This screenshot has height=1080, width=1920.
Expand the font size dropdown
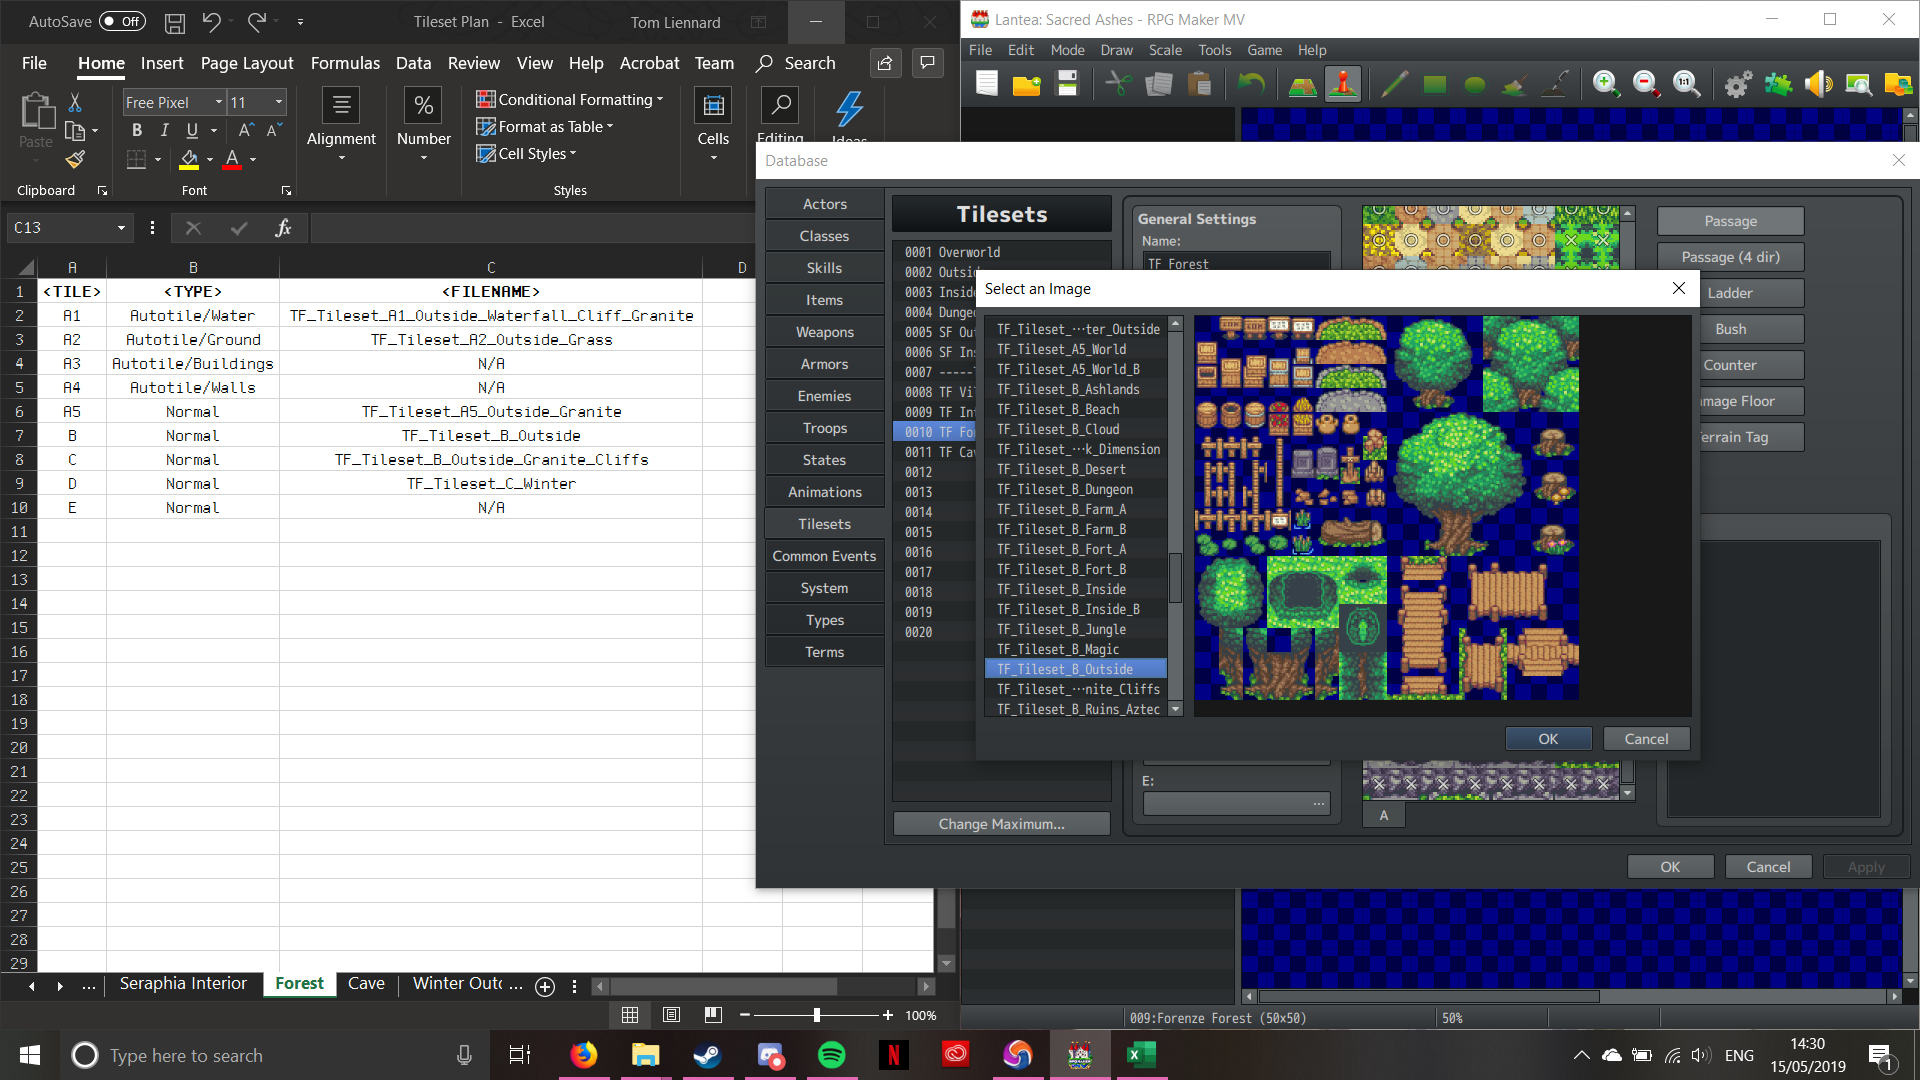click(279, 102)
